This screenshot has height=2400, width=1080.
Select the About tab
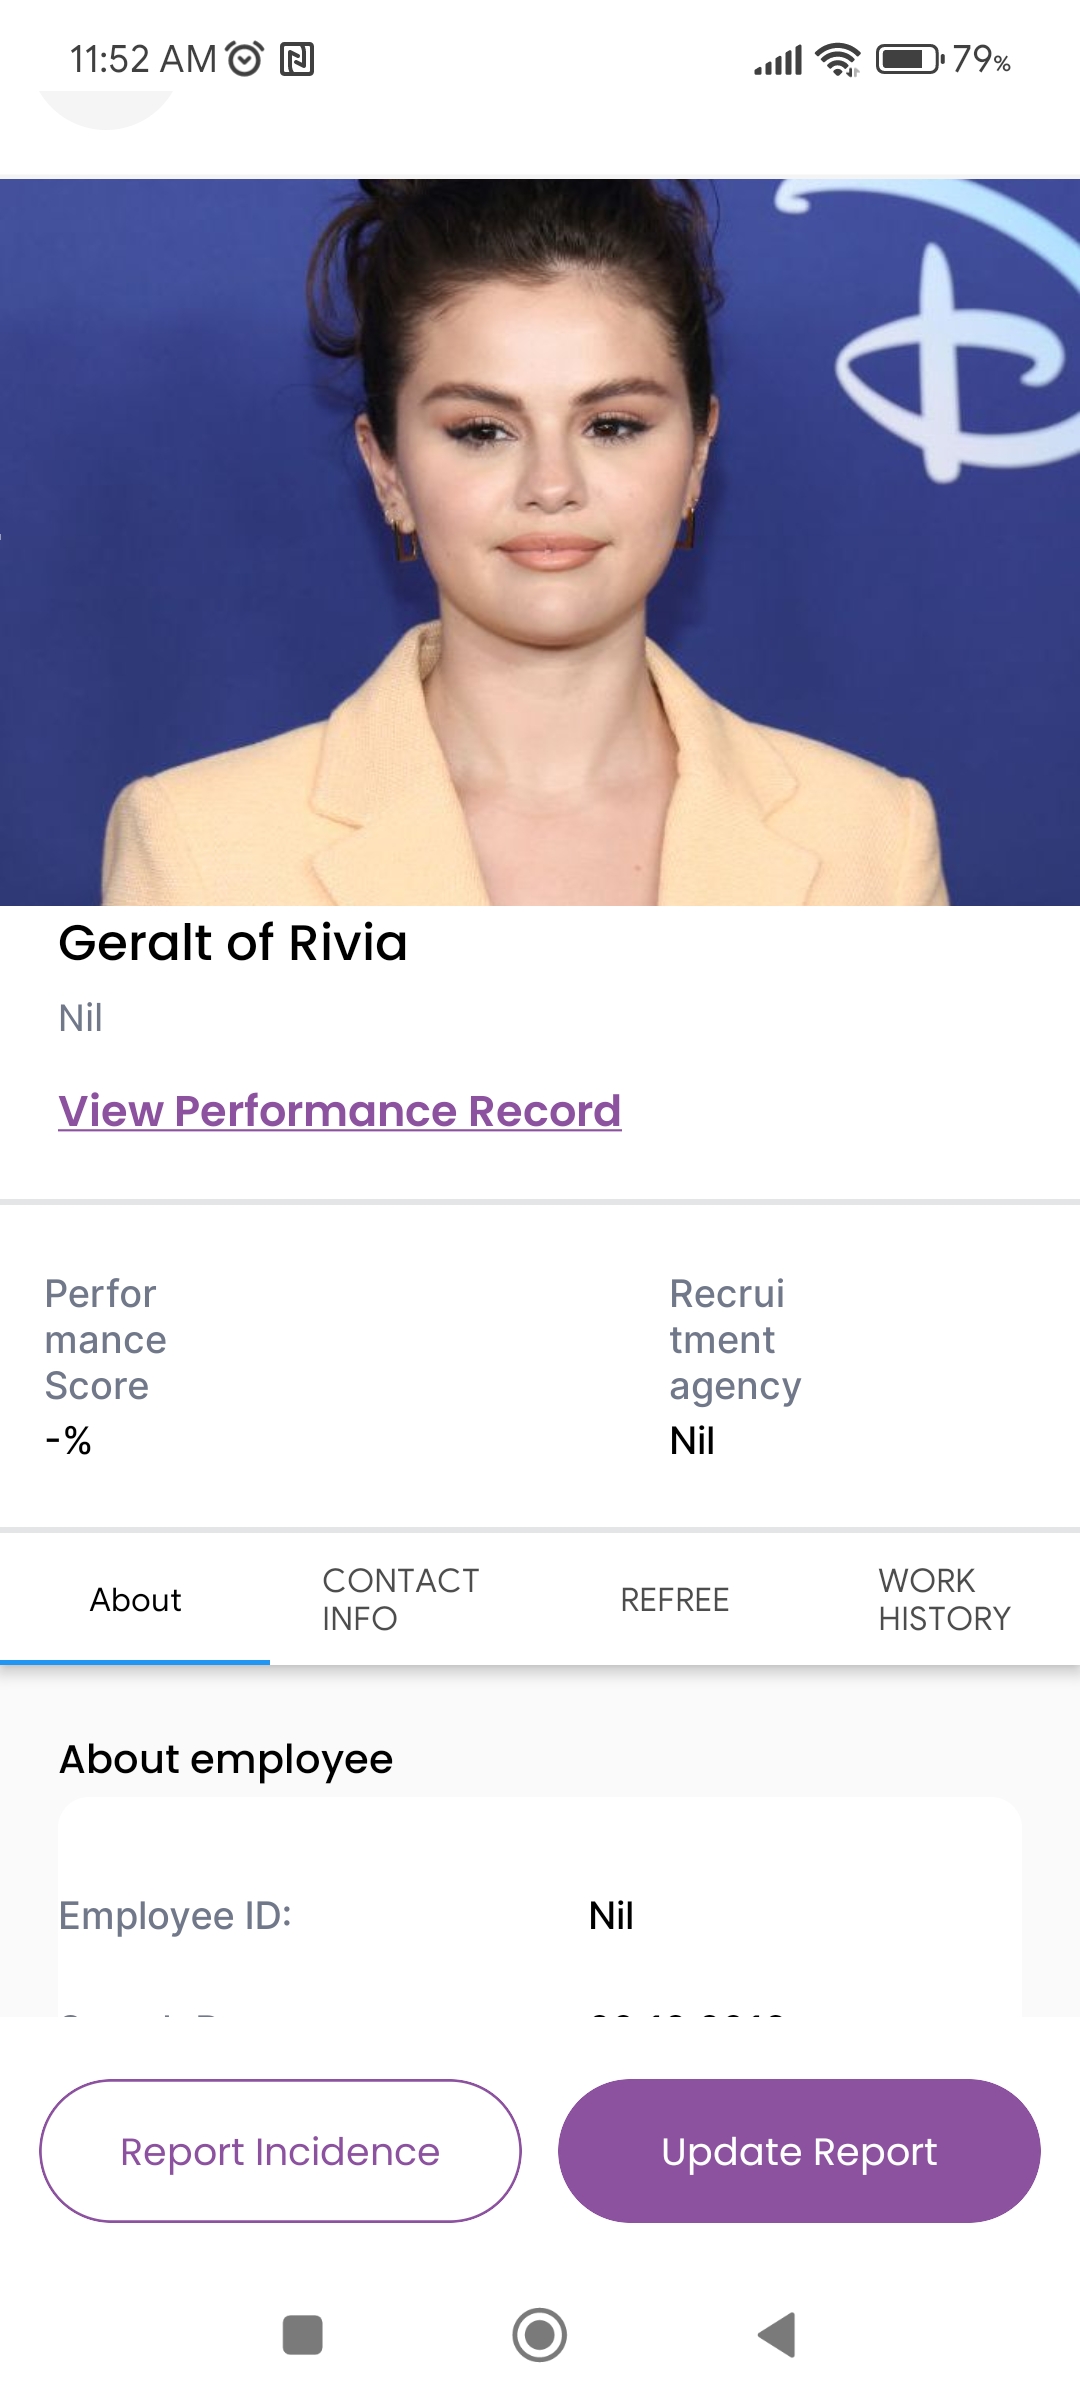pyautogui.click(x=135, y=1600)
